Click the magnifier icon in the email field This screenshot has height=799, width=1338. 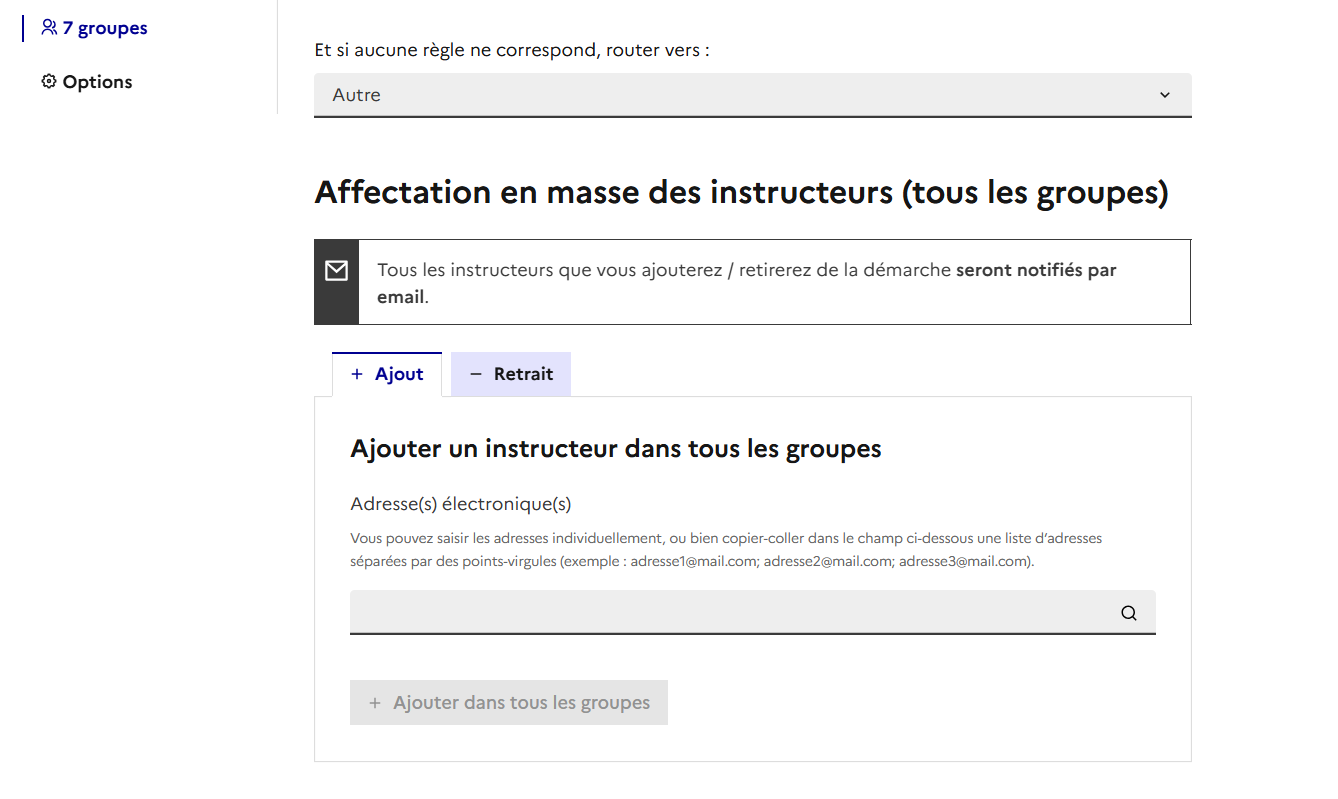(x=1129, y=613)
